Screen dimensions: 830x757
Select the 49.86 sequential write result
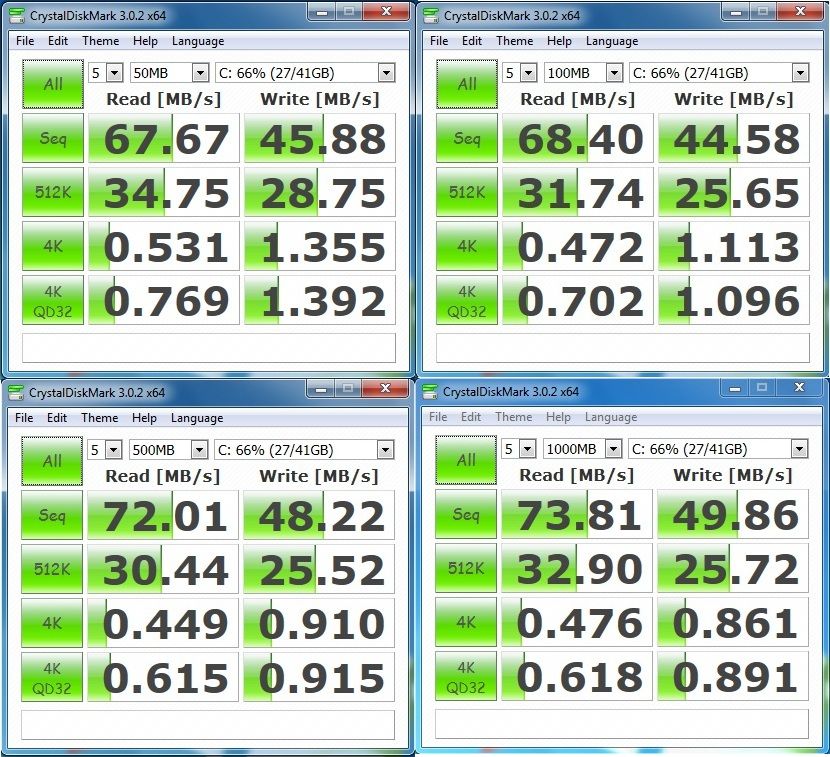733,514
